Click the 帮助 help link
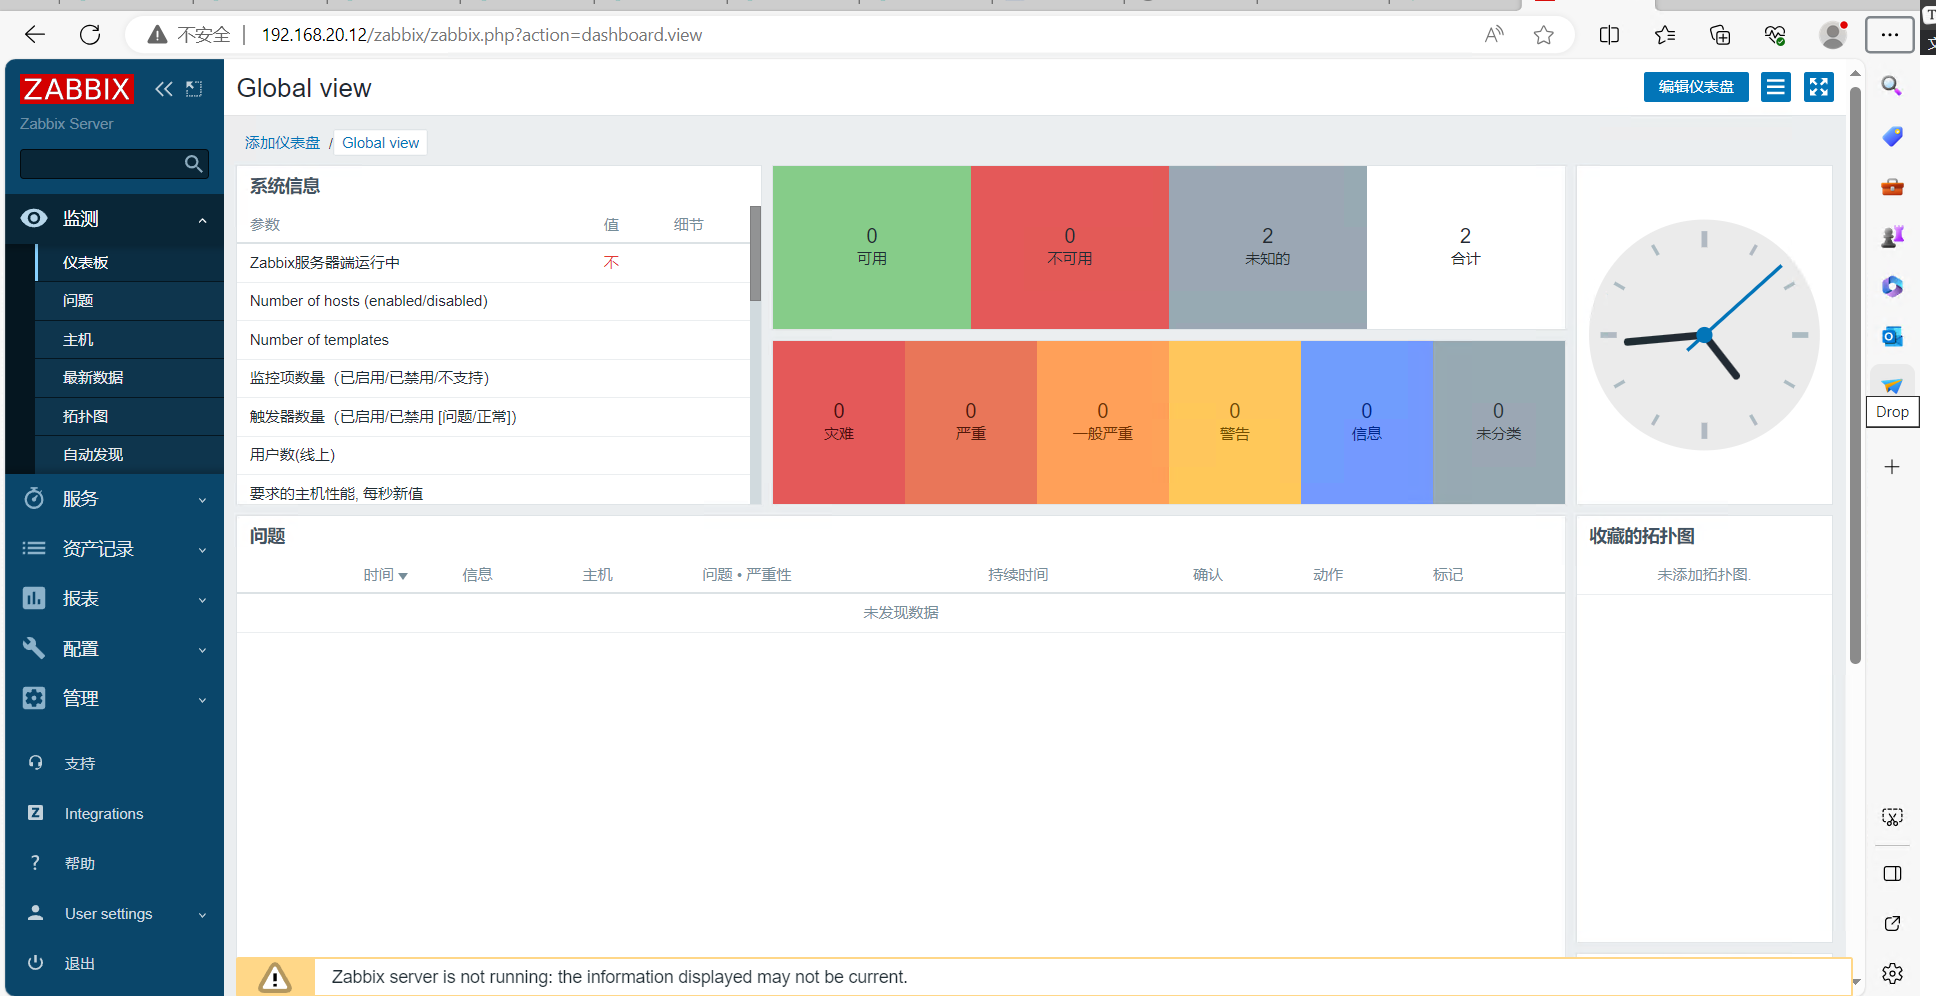 coord(80,863)
